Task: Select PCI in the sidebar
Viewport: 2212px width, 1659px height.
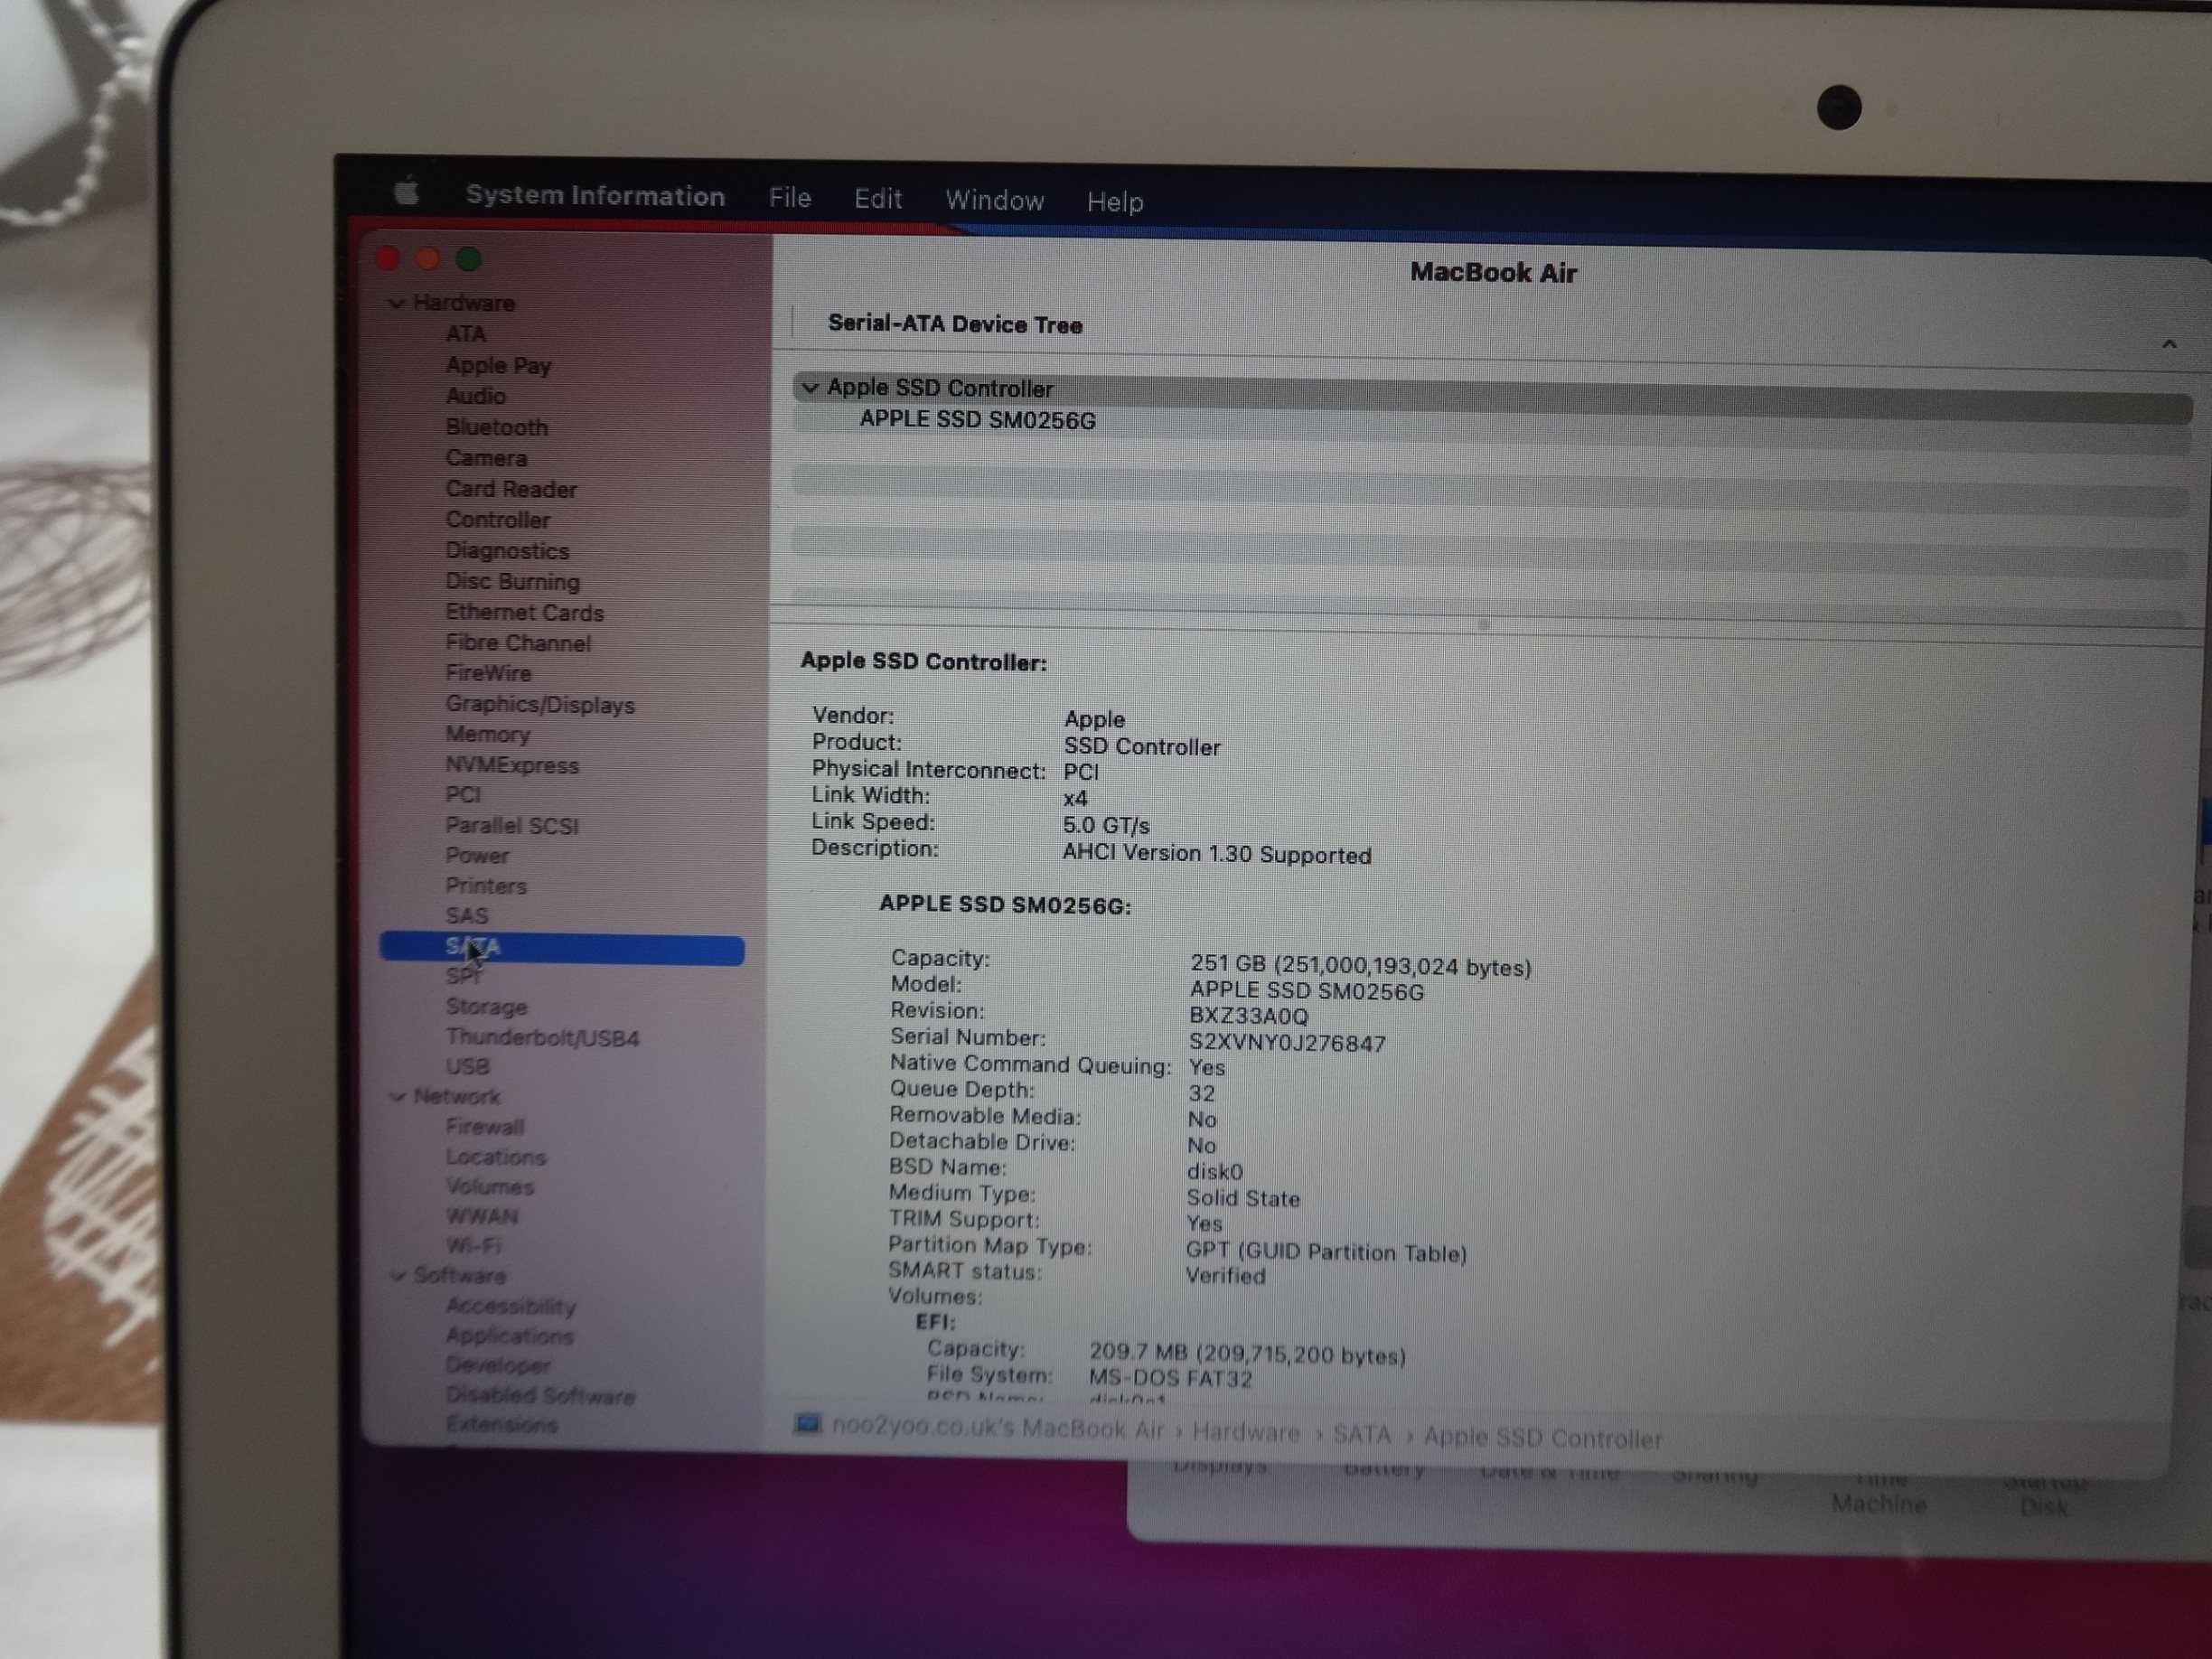Action: pos(463,795)
